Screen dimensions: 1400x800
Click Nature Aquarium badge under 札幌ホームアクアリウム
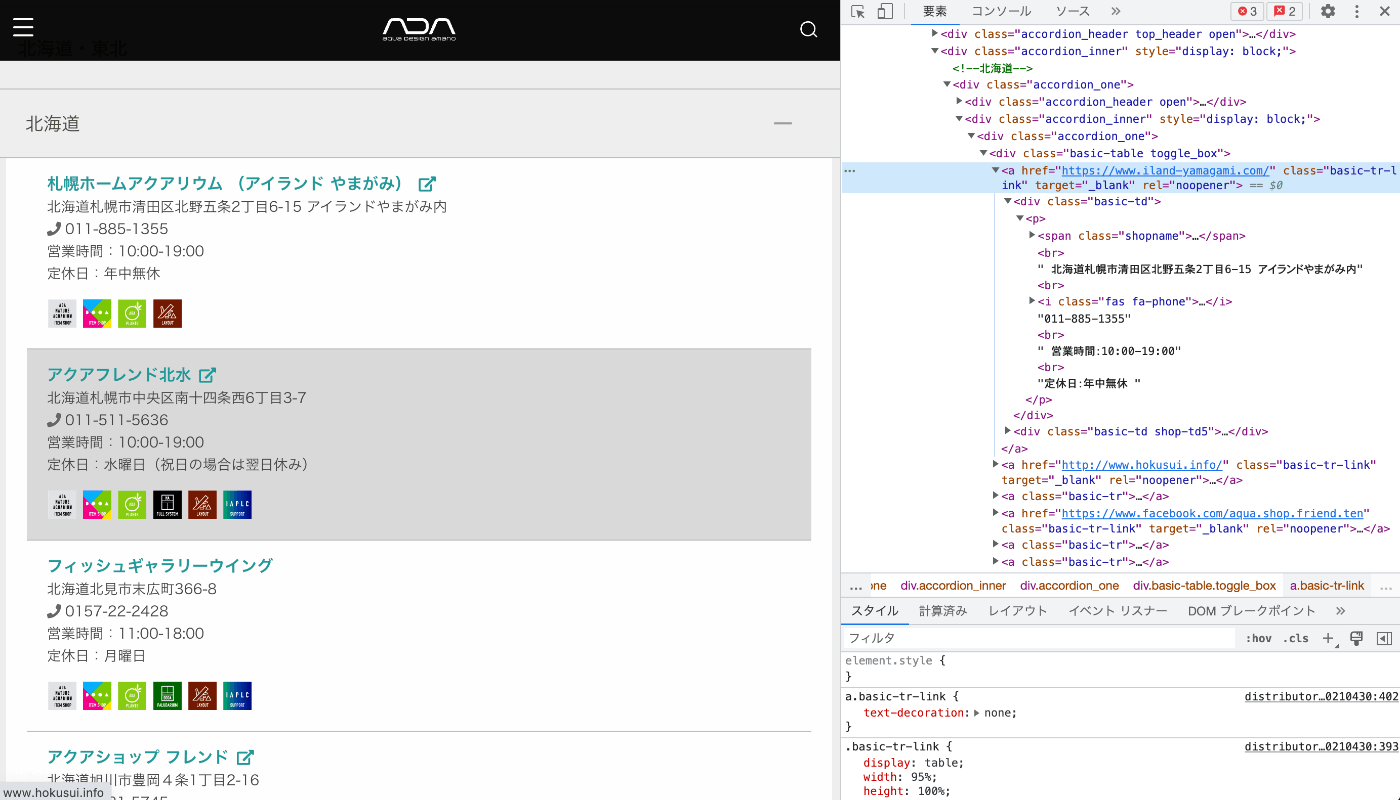click(62, 314)
